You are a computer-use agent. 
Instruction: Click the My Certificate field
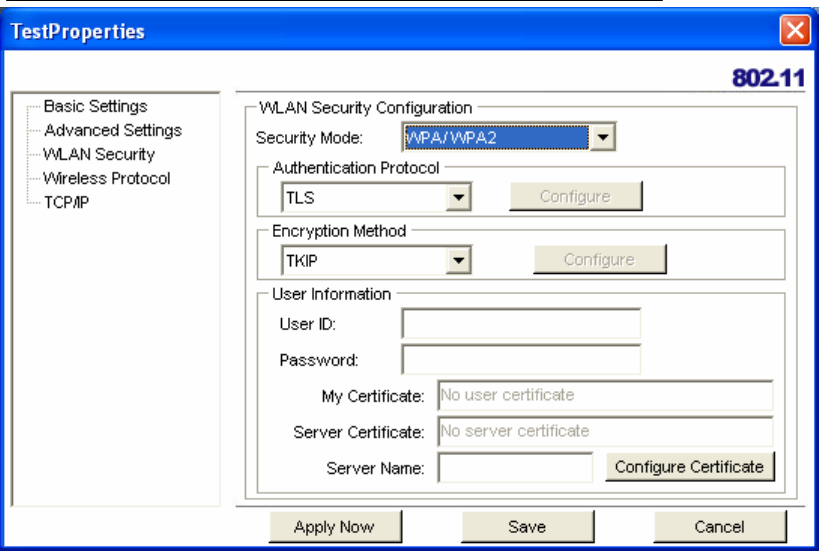coord(605,395)
